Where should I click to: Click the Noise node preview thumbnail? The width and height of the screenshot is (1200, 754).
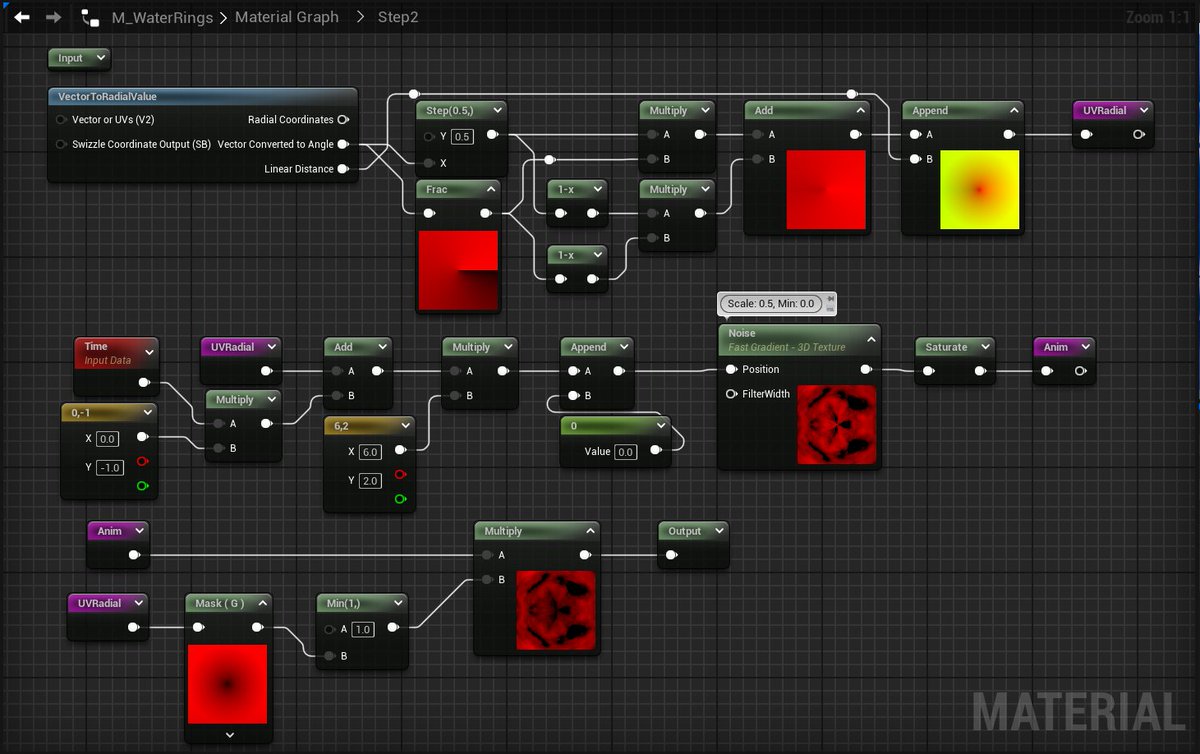837,425
